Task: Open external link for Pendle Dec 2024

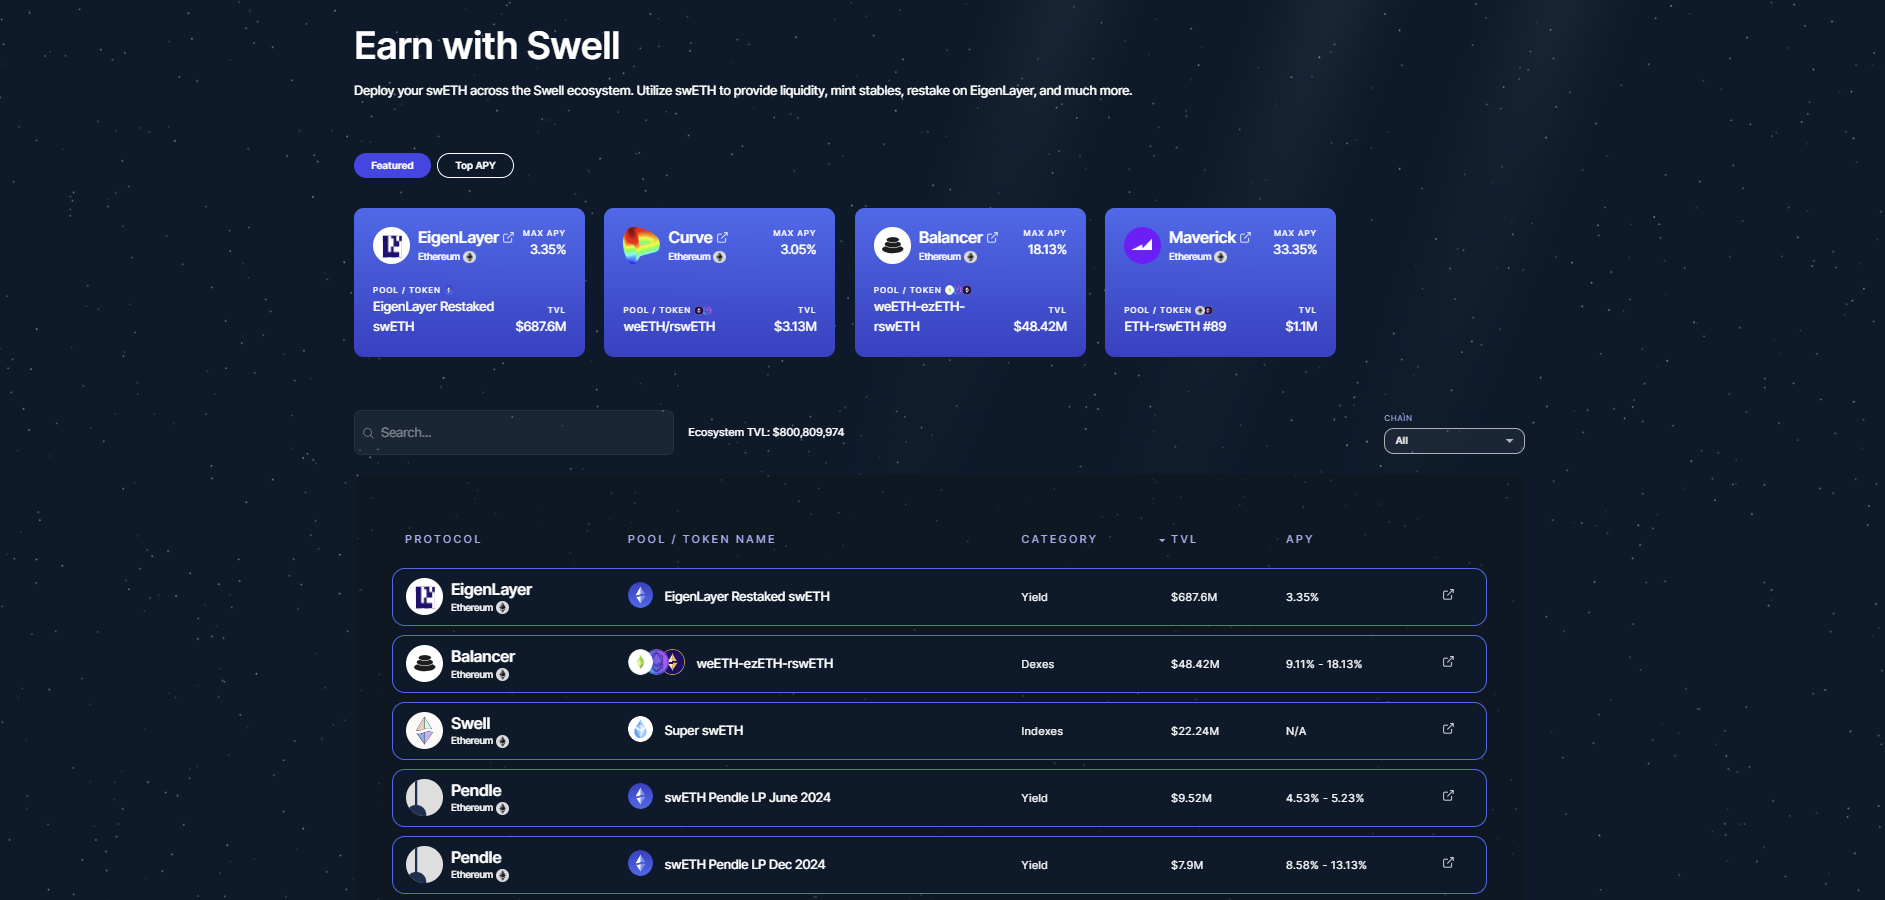Action: click(x=1447, y=863)
